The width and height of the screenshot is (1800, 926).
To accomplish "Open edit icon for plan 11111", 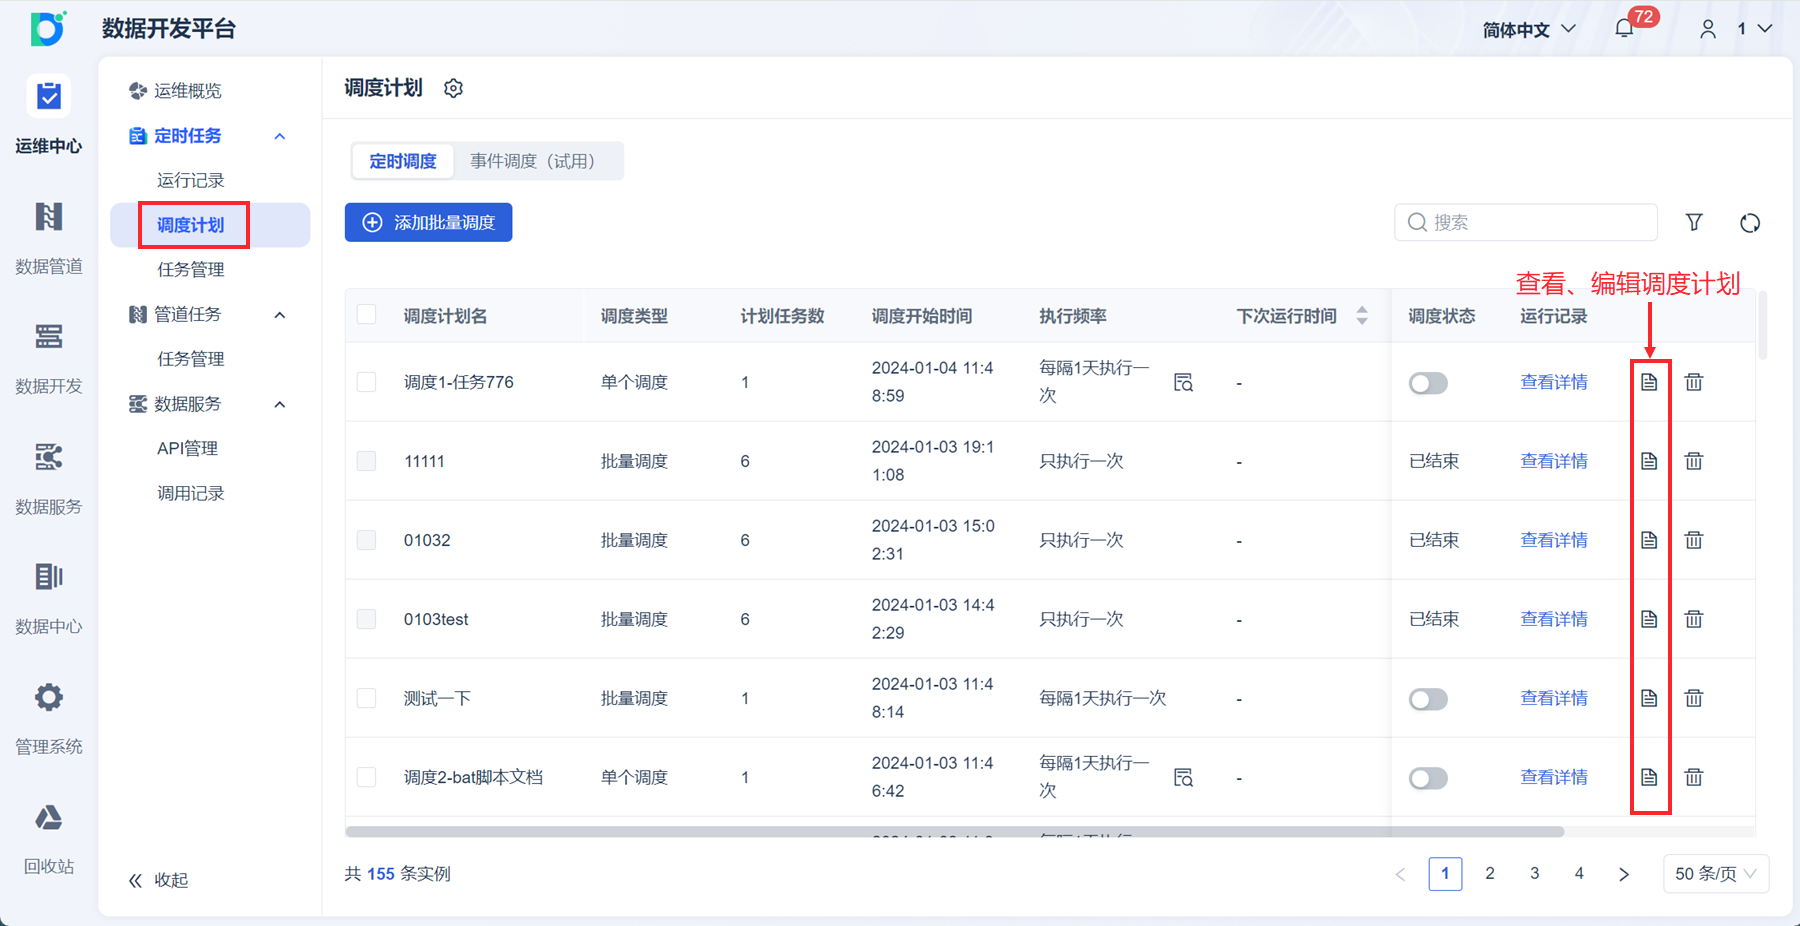I will pos(1649,461).
